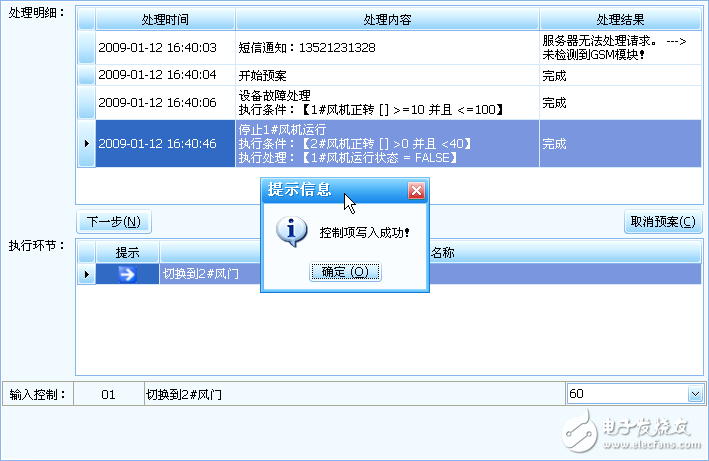
Task: Click row selector arrow of 16:40:46 row
Action: tap(86, 144)
